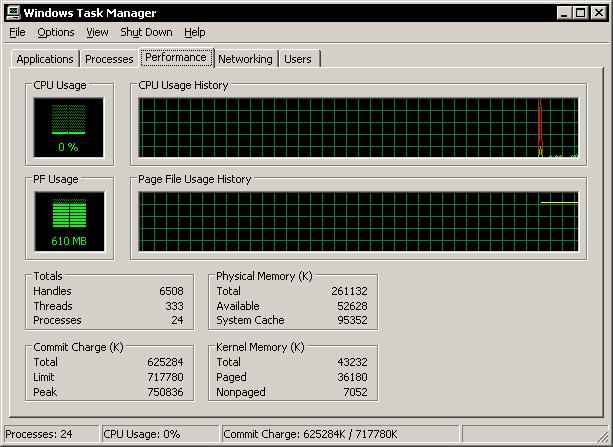
Task: Click Physical Memory Available value 52628
Action: 352,306
